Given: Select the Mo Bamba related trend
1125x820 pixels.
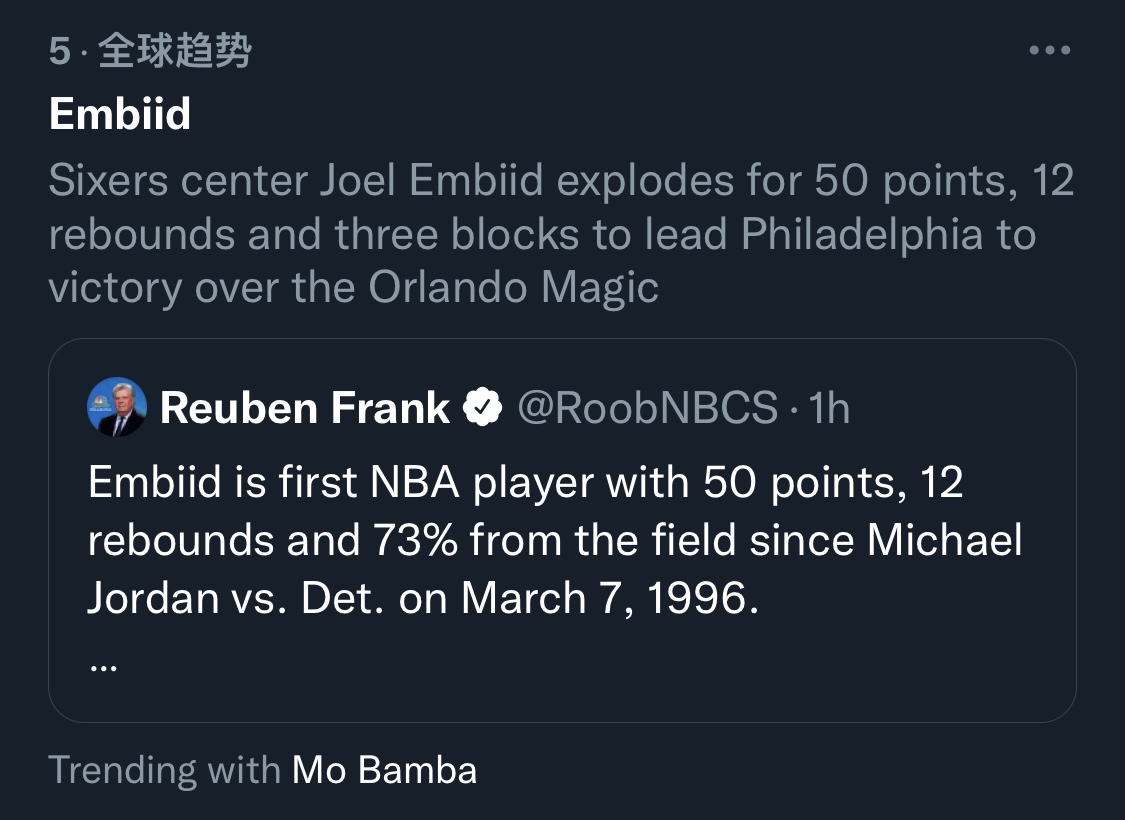Looking at the screenshot, I should pos(384,770).
